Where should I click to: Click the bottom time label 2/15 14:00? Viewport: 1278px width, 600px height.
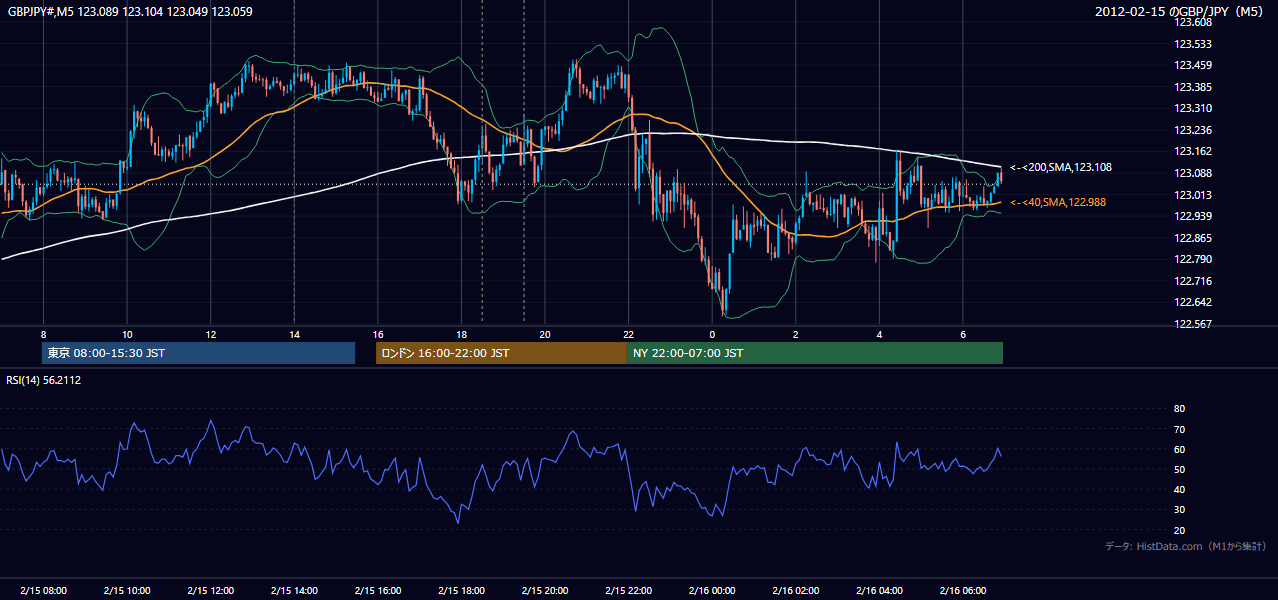(x=294, y=590)
